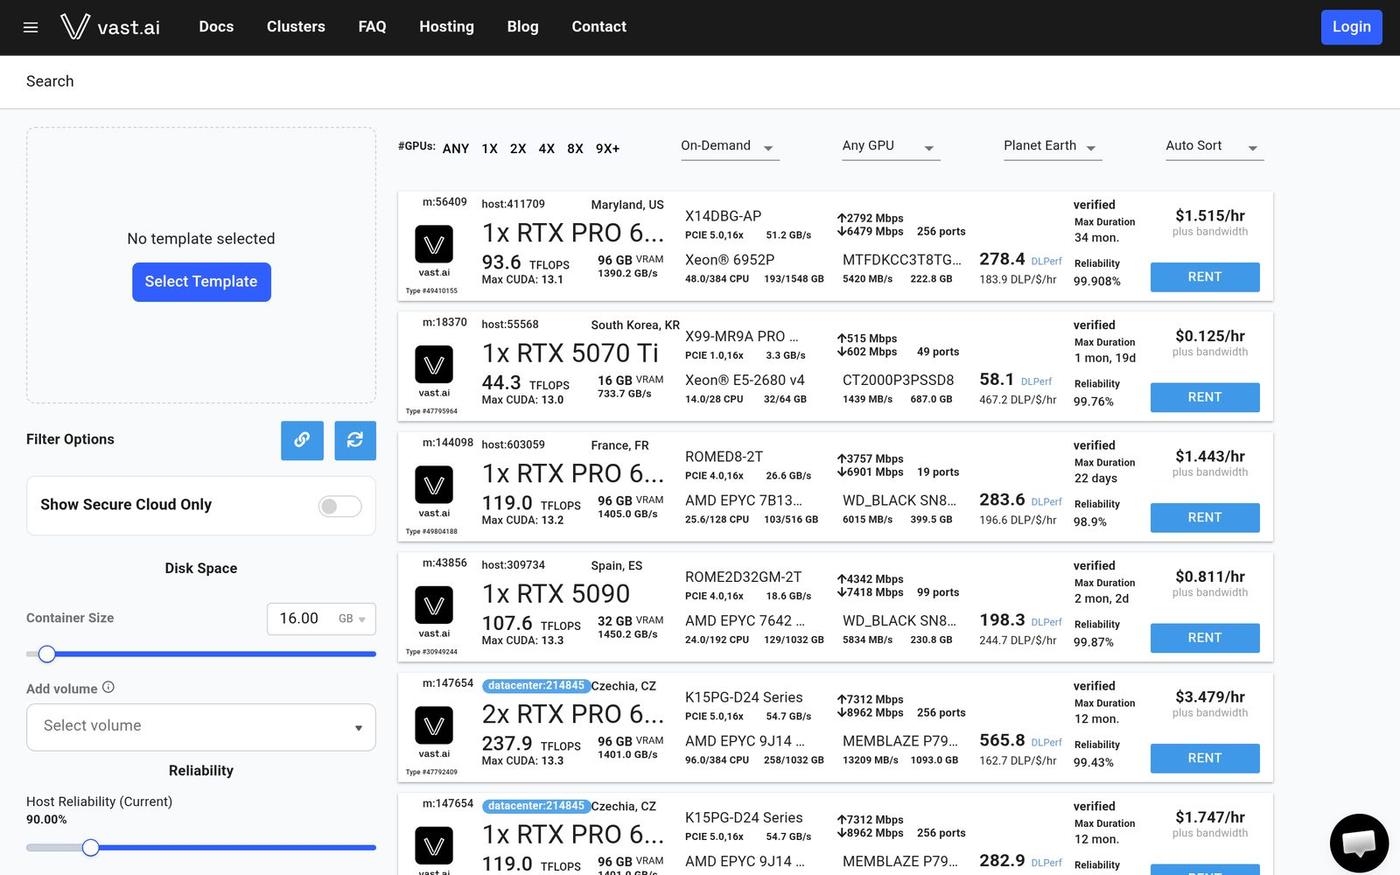
Task: Click the vast.ai logo on Maryland listing
Action: pos(434,244)
